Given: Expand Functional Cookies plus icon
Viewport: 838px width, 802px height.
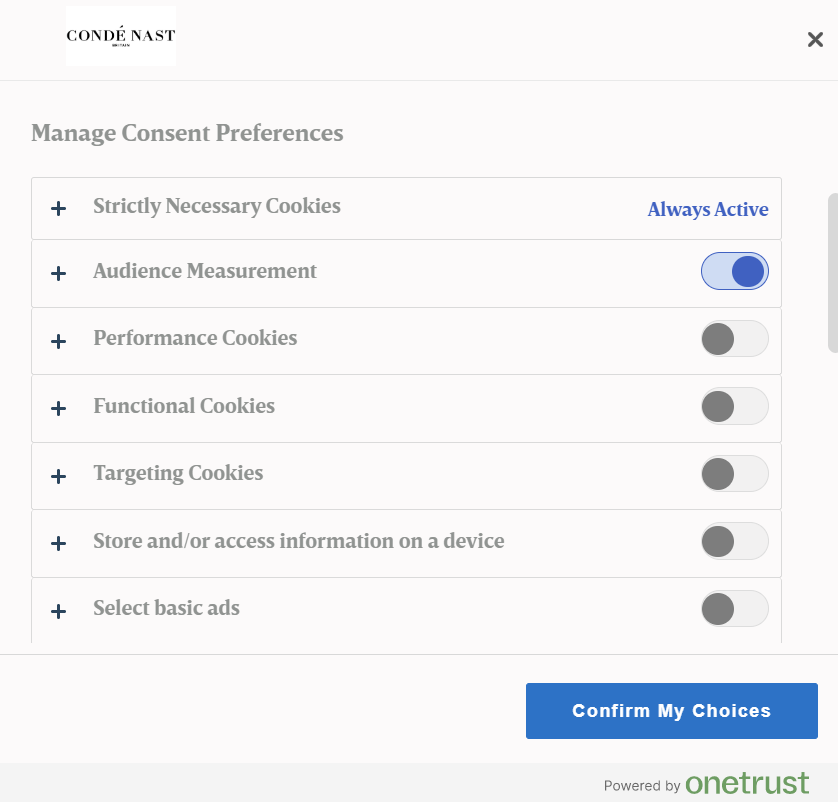Looking at the screenshot, I should pos(59,408).
